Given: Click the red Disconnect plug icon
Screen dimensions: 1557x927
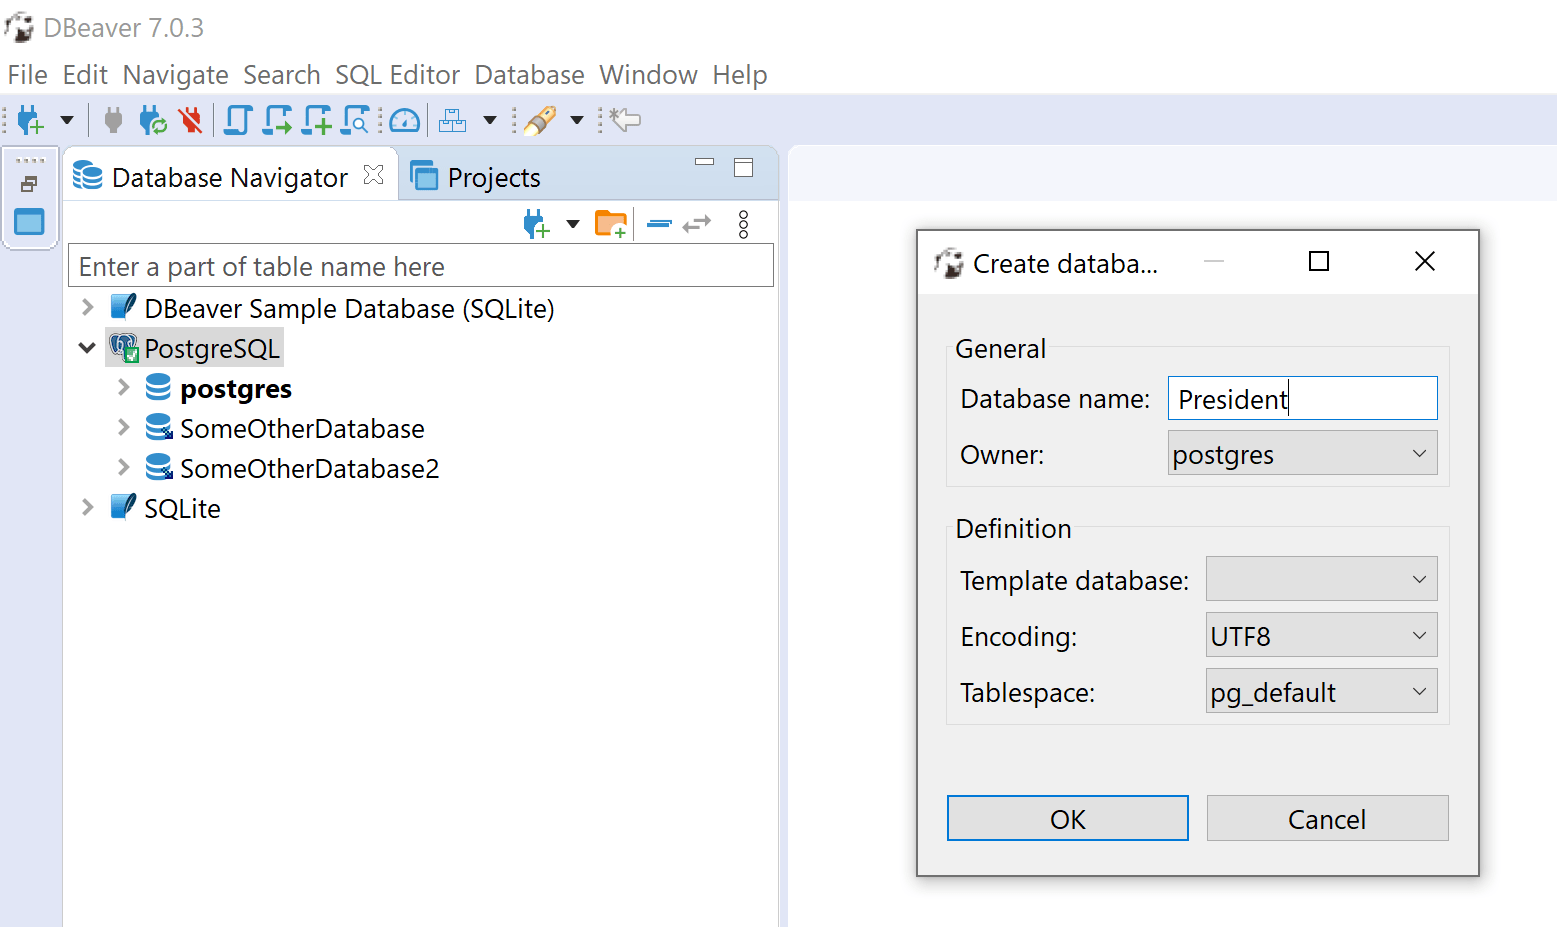Looking at the screenshot, I should (189, 121).
